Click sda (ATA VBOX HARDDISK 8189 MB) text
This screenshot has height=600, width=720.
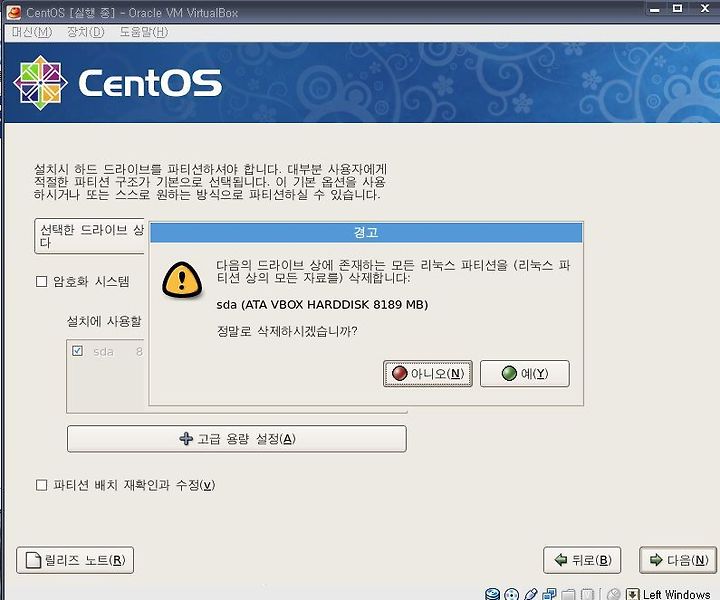(322, 305)
